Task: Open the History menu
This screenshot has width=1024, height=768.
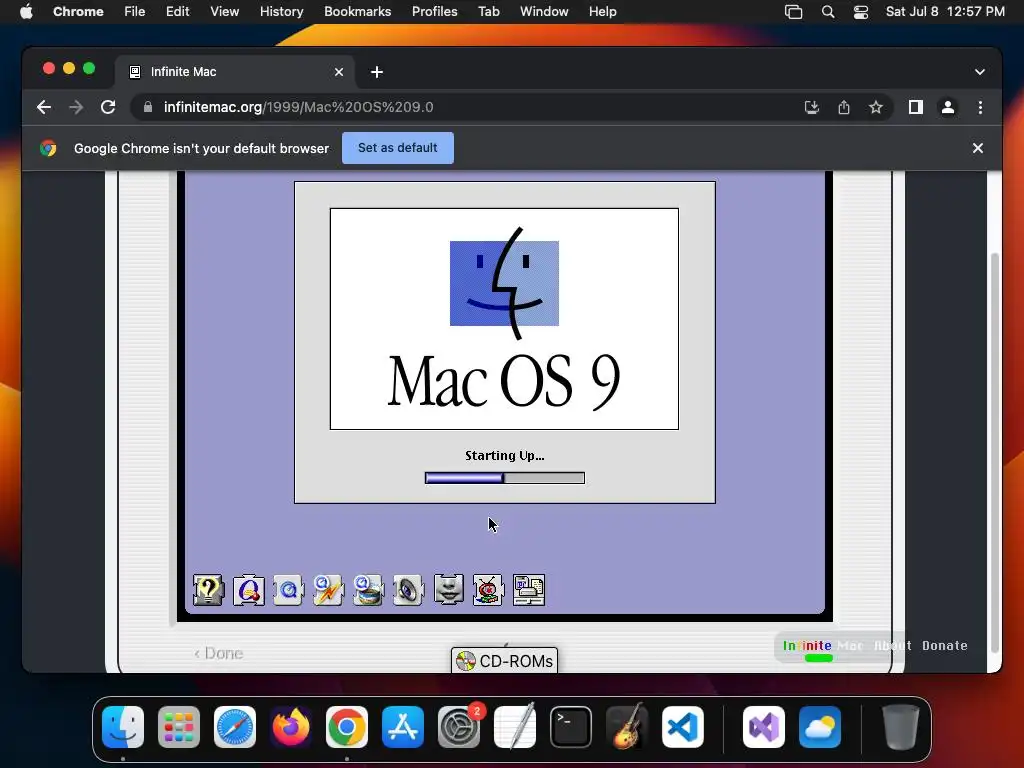Action: [x=281, y=12]
